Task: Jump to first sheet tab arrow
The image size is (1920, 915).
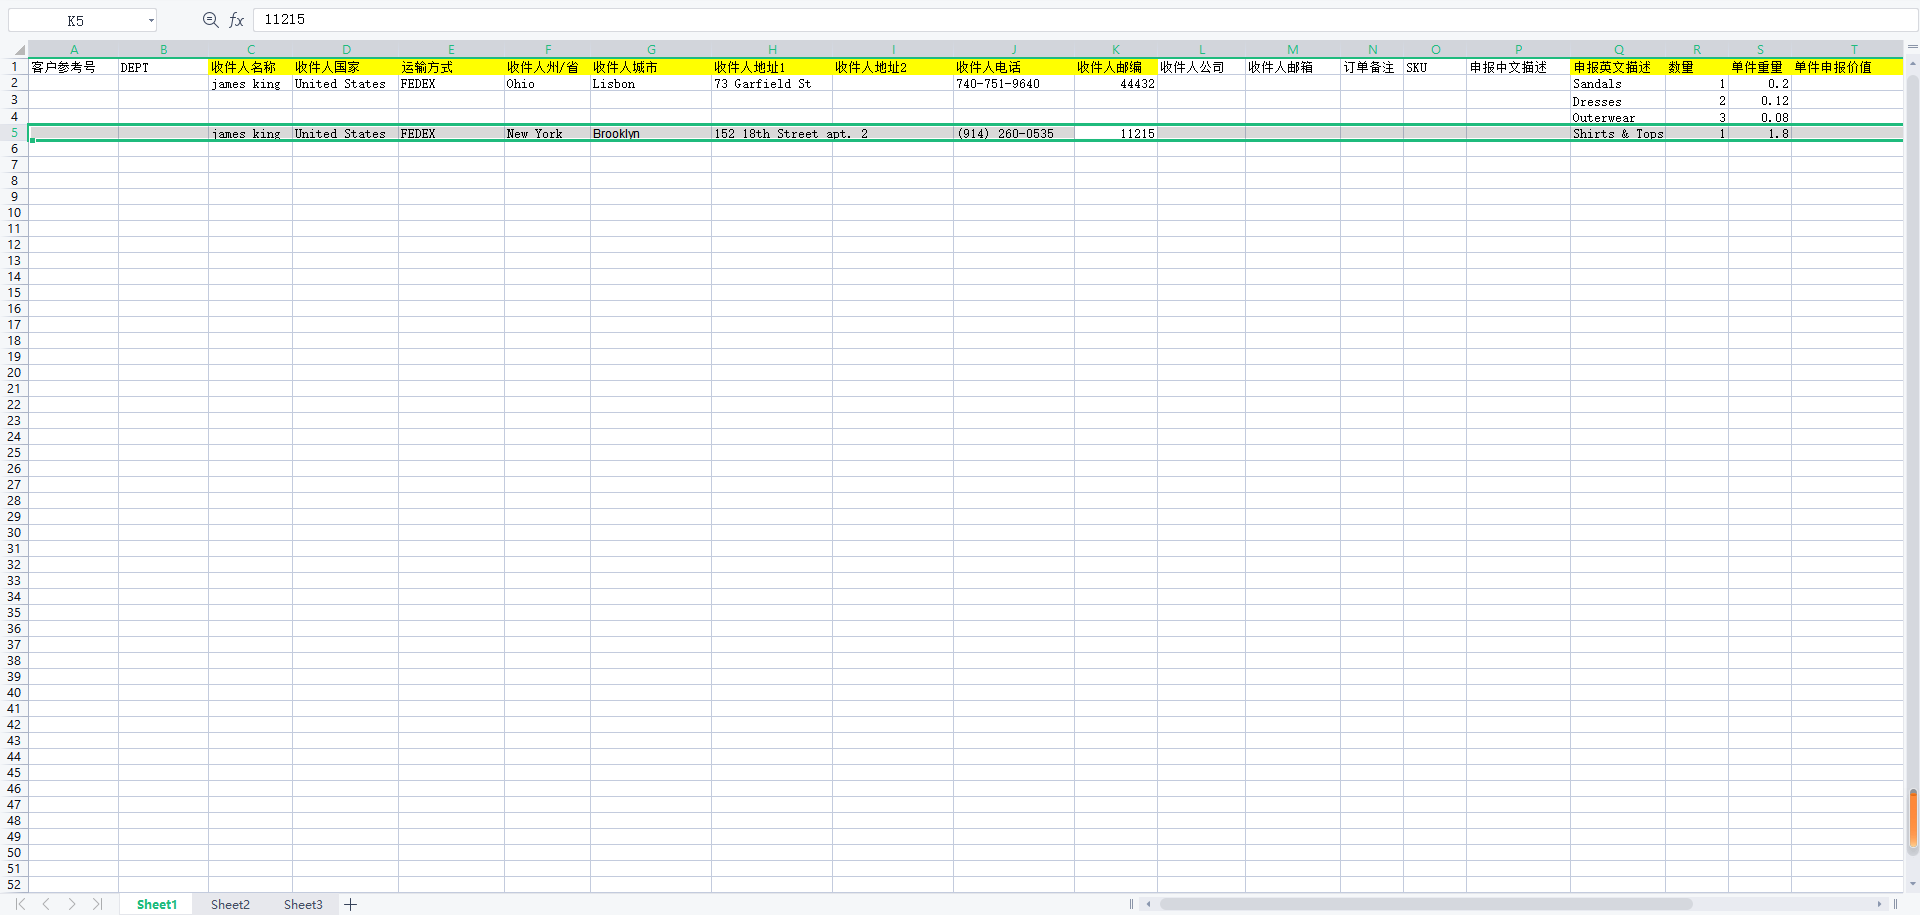Action: (x=20, y=904)
